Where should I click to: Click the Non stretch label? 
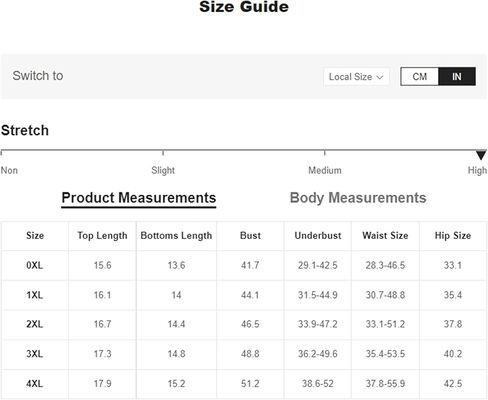(9, 170)
